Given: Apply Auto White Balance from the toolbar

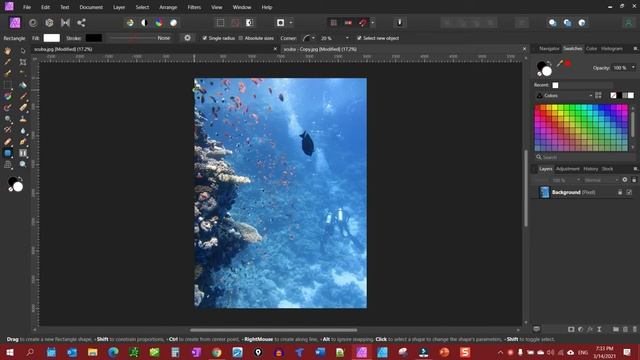Looking at the screenshot, I should pyautogui.click(x=173, y=23).
